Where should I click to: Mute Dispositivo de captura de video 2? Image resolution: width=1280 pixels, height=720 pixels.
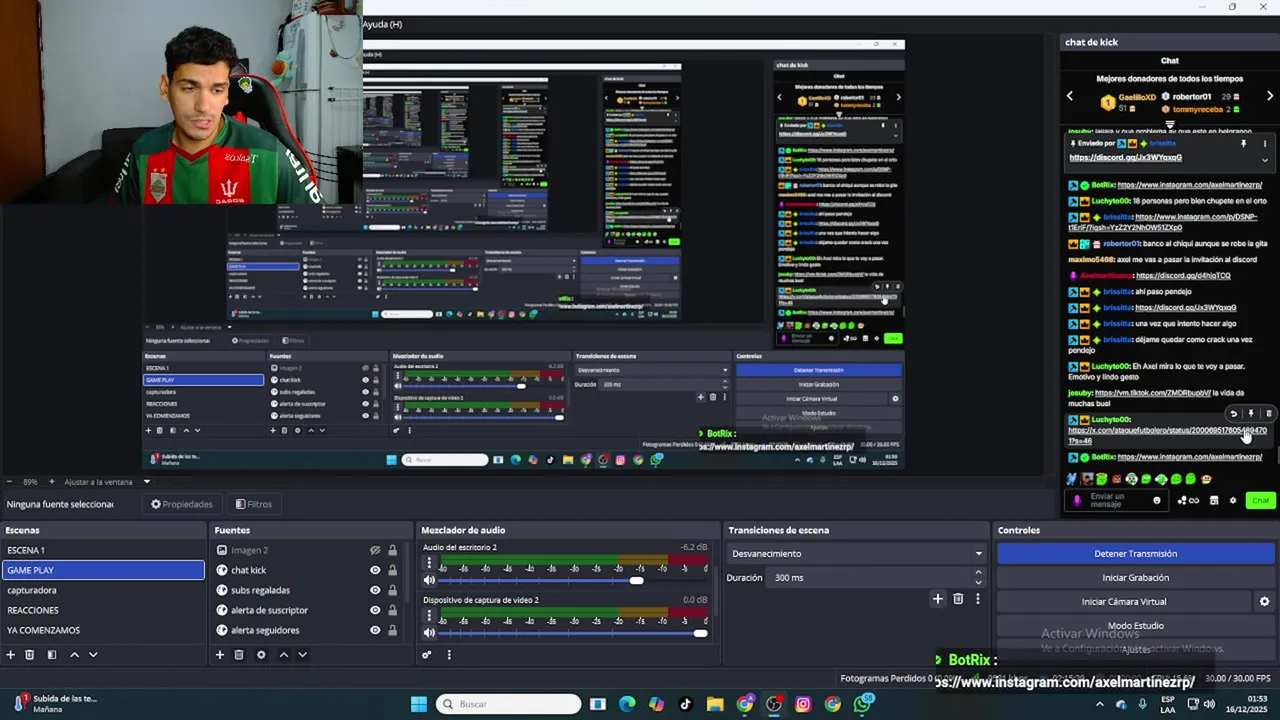(429, 633)
